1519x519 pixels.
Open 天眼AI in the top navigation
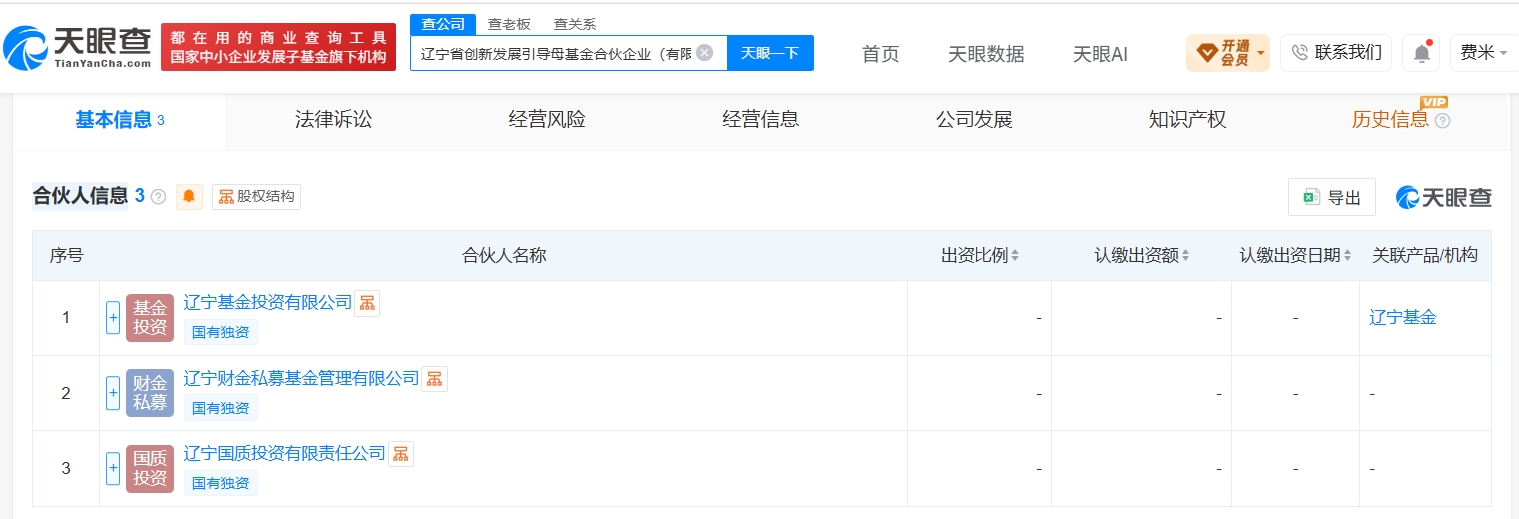click(x=1100, y=54)
